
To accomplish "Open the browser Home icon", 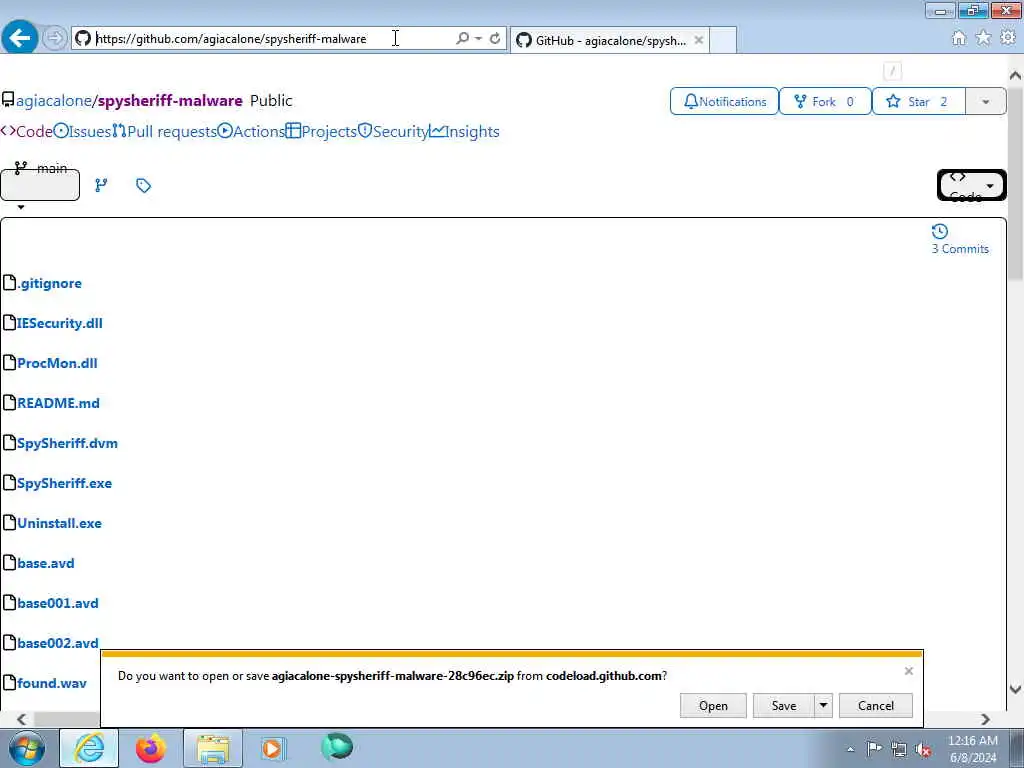I will coord(959,39).
